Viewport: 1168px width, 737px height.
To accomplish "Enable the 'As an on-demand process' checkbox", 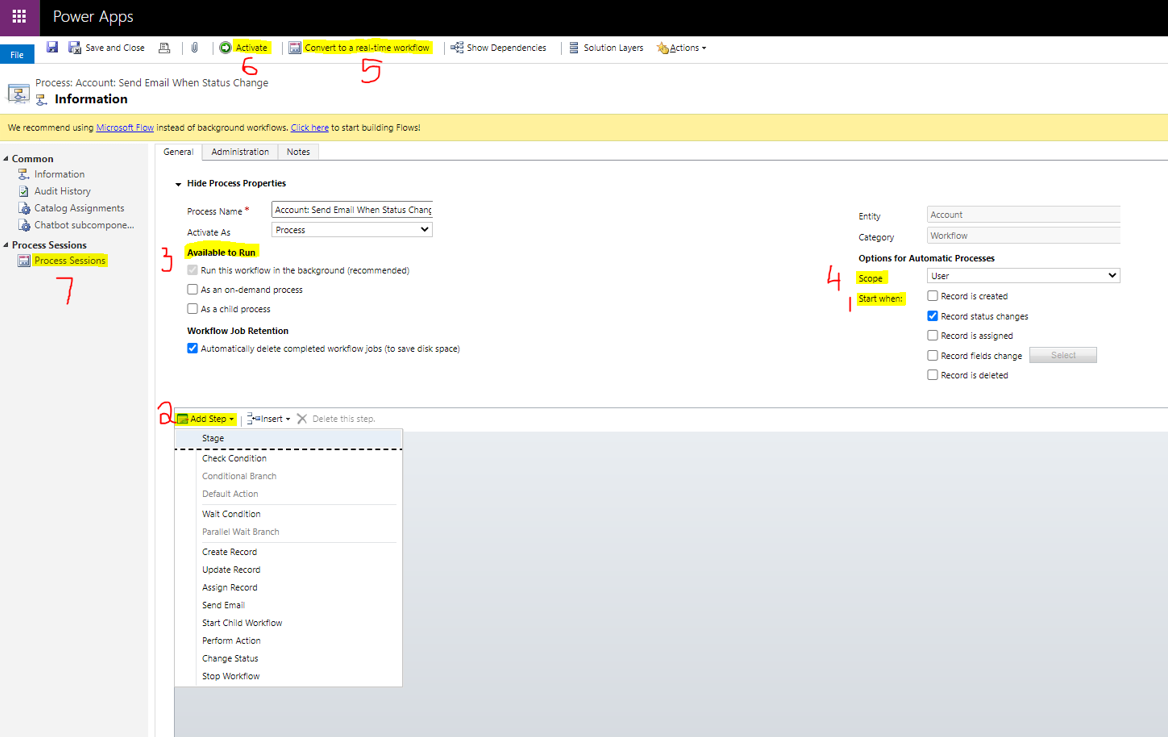I will point(193,289).
